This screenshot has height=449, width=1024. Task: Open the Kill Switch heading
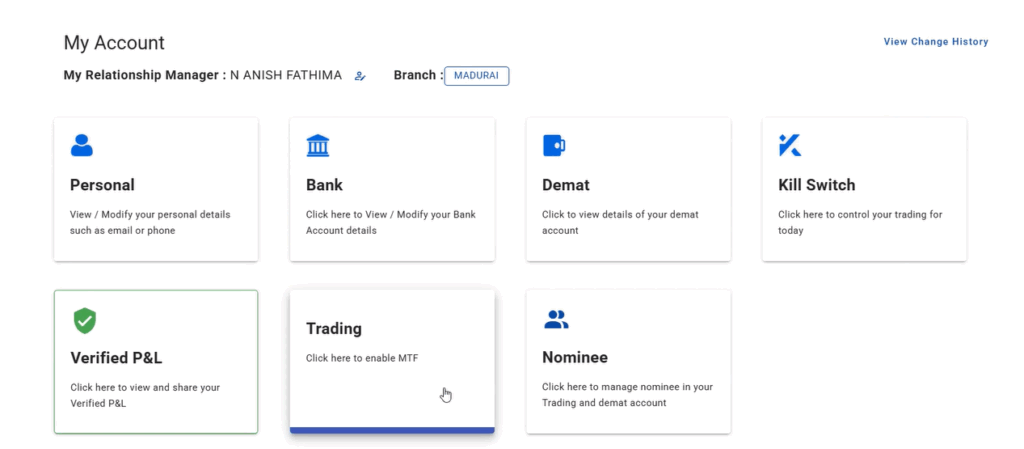coord(817,185)
